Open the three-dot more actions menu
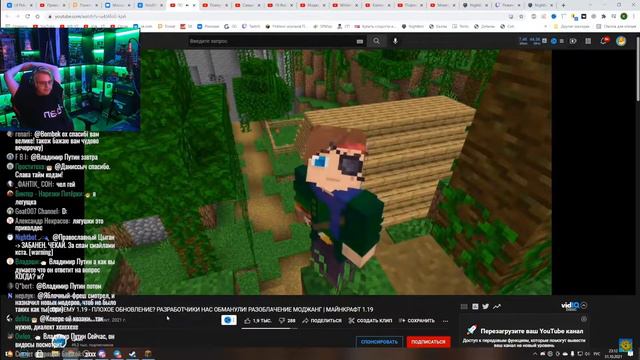 [445, 321]
